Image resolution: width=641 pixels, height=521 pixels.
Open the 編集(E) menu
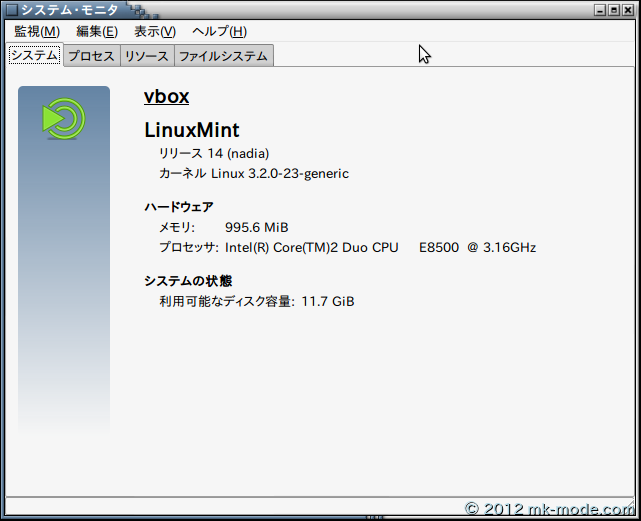tap(96, 32)
